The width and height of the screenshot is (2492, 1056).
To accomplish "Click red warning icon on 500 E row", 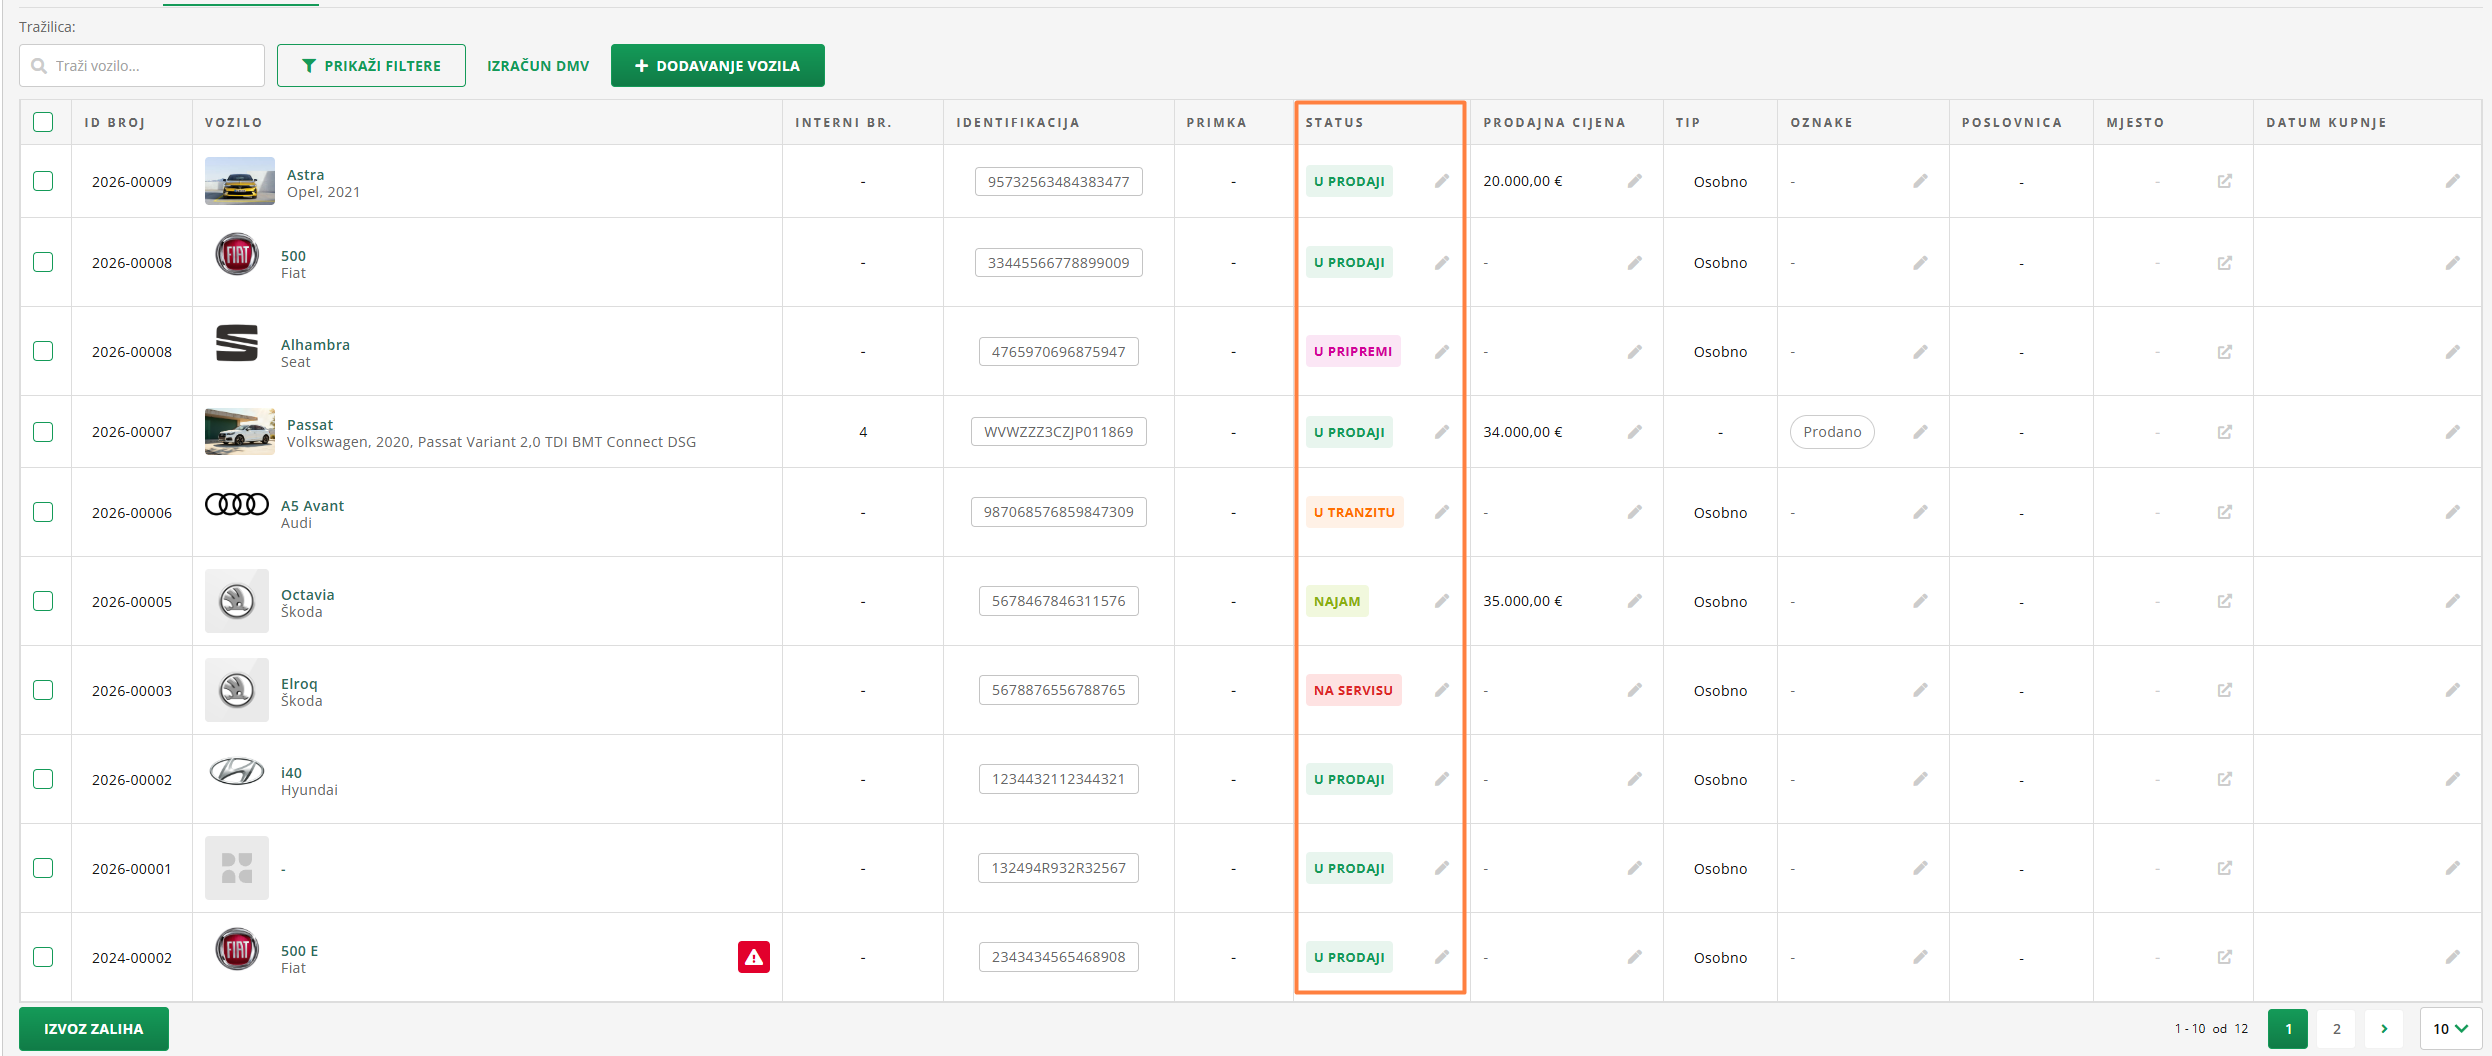I will click(753, 957).
